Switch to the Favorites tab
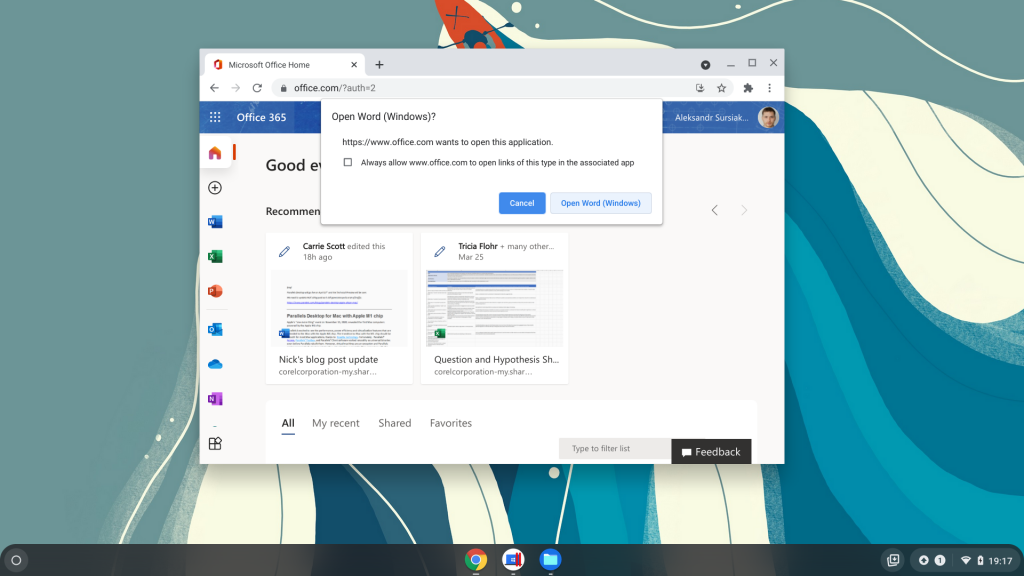 (x=451, y=423)
